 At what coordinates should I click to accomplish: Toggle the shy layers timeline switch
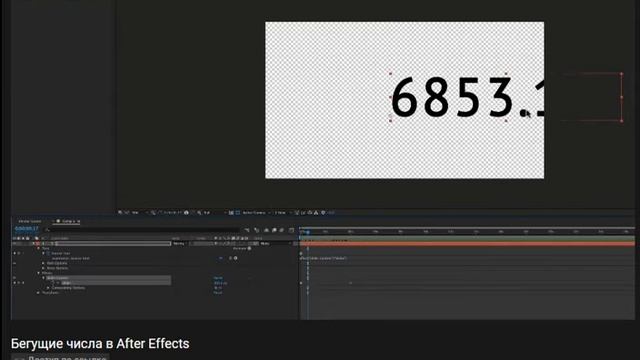[x=266, y=230]
